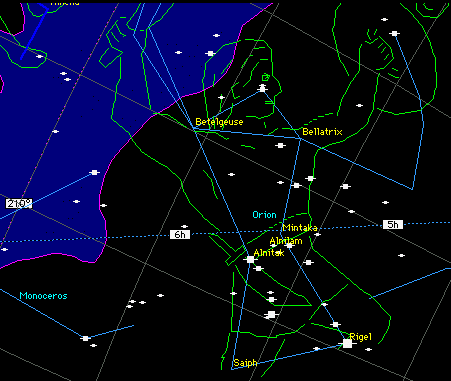451x381 pixels.
Task: Click the star just above Rigel on the blue line
Action: pyautogui.click(x=336, y=324)
